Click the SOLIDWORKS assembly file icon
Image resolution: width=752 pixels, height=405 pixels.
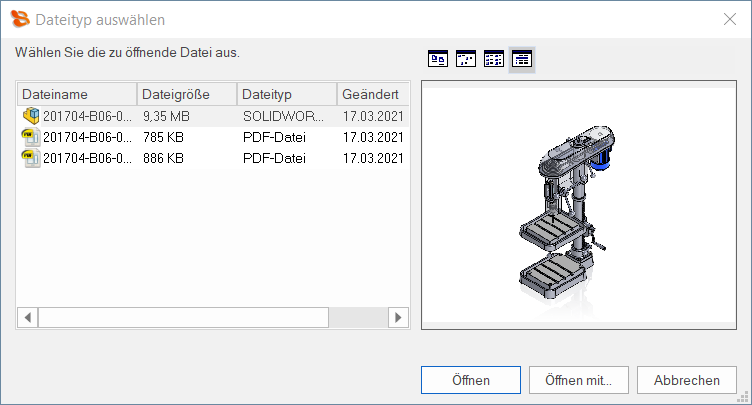coord(31,116)
